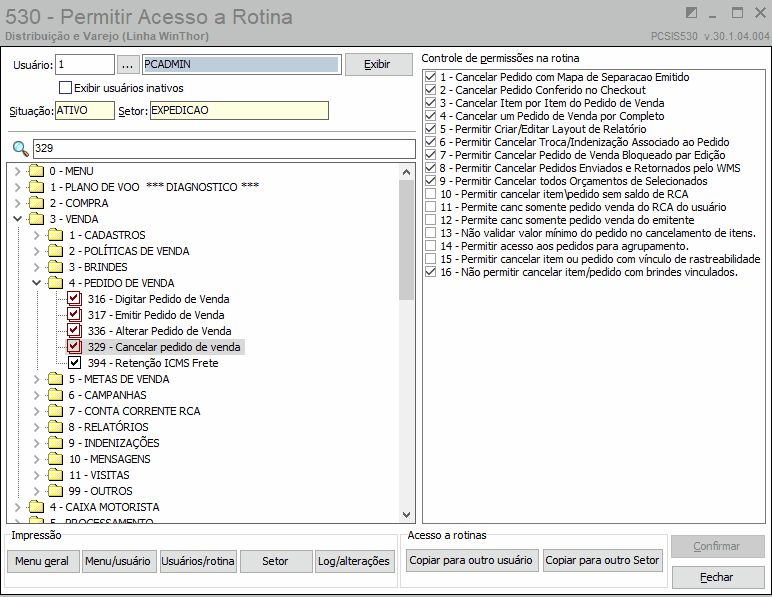Viewport: 772px width, 597px height.
Task: Enable permission 15 - vínculo de rastreabilidade
Action: pyautogui.click(x=431, y=259)
